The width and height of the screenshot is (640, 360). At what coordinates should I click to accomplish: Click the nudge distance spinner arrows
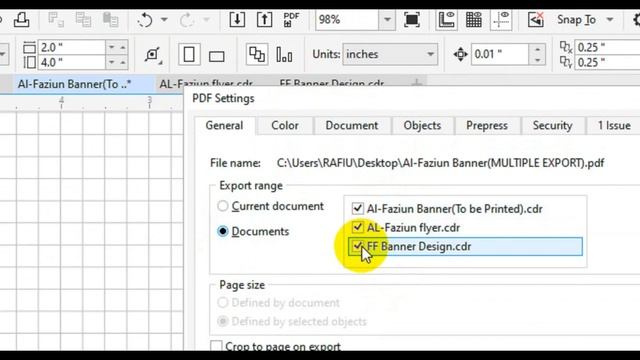(x=538, y=54)
